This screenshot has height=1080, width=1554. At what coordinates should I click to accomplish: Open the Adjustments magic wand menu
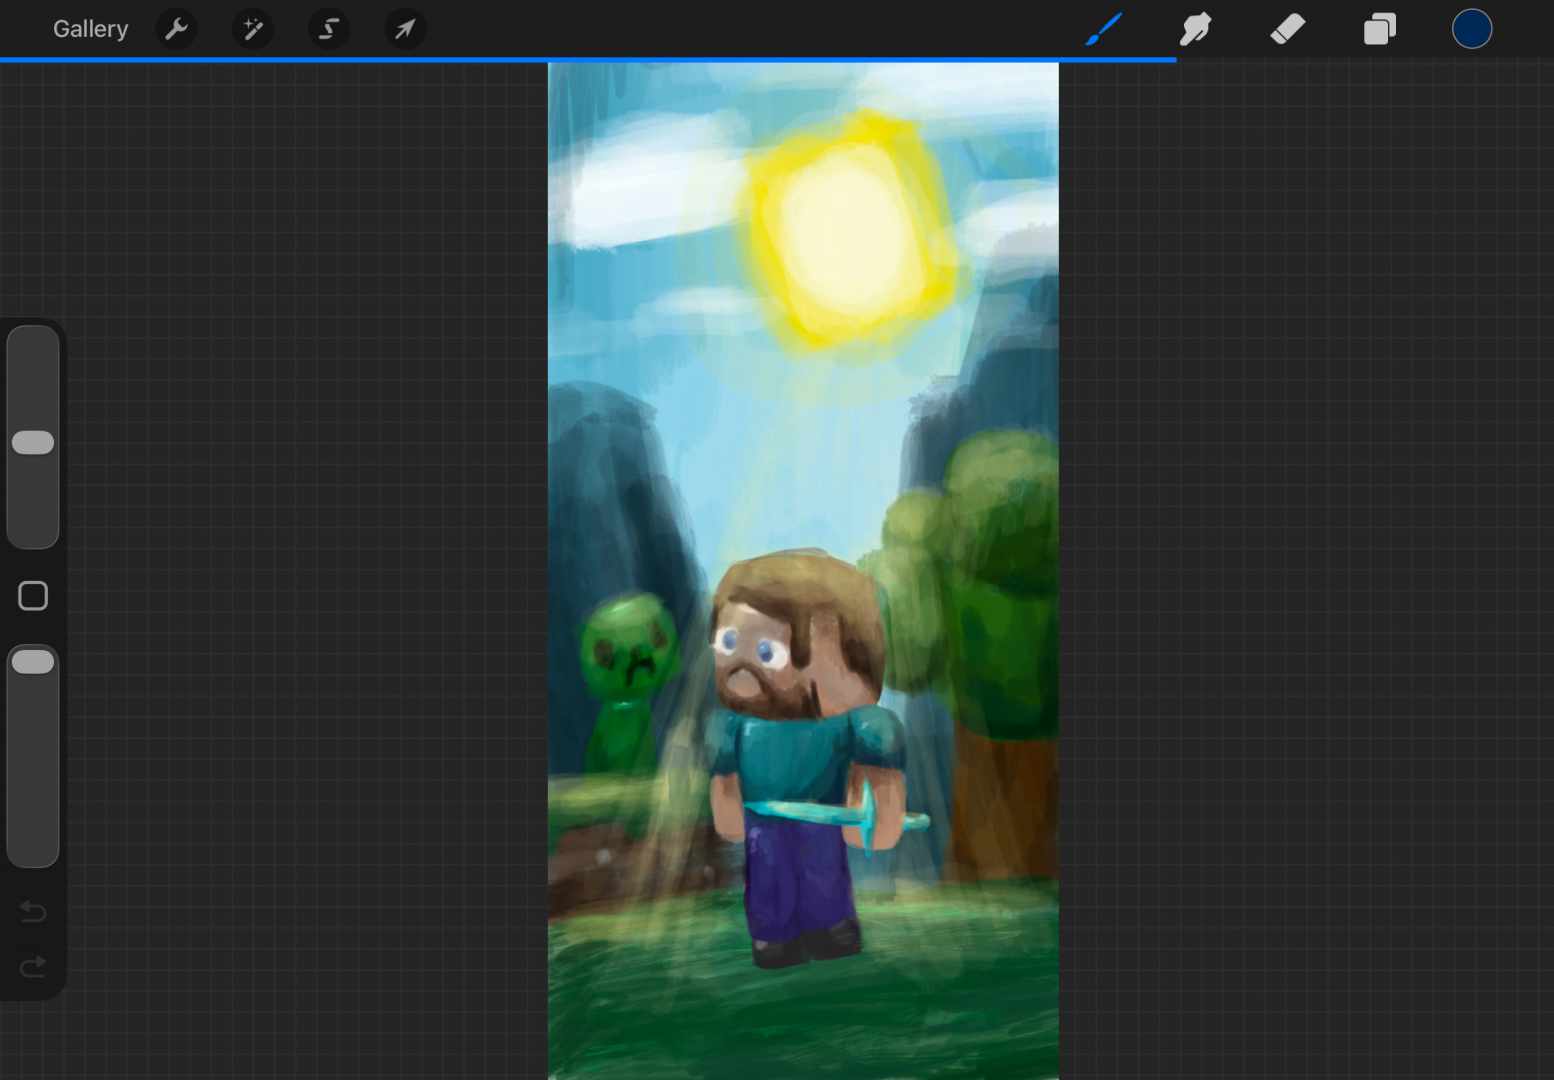point(252,29)
